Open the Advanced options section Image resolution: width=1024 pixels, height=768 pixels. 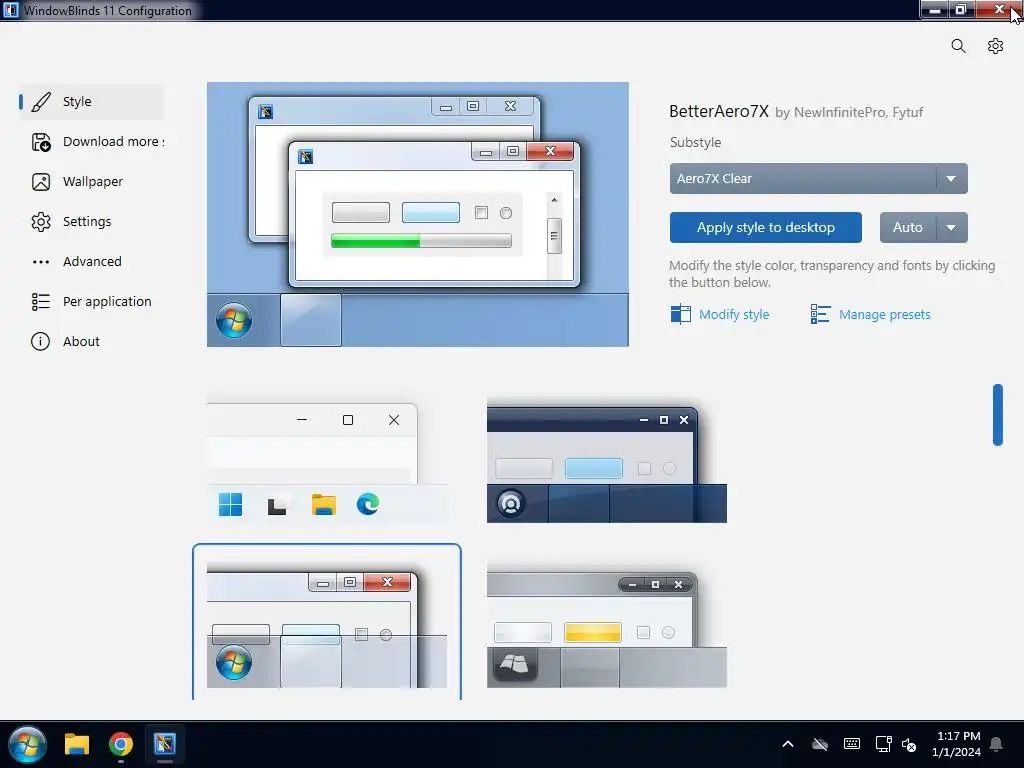click(91, 261)
